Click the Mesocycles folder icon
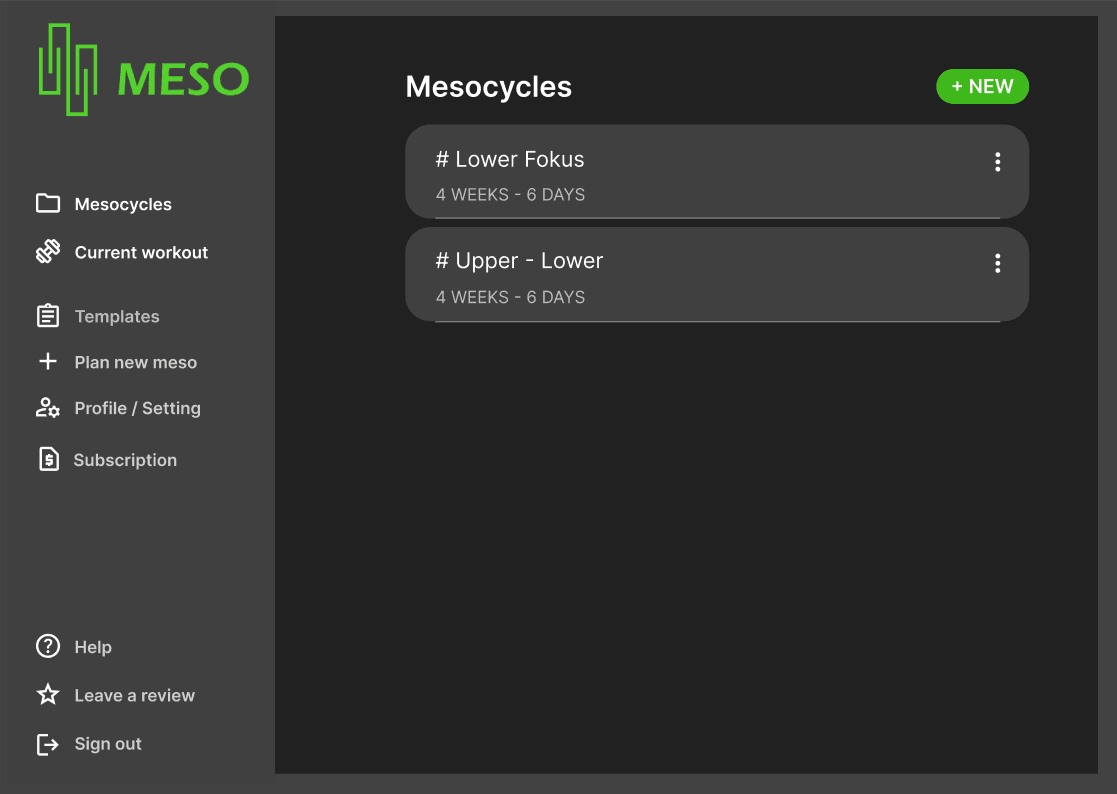Image resolution: width=1117 pixels, height=794 pixels. (x=48, y=204)
